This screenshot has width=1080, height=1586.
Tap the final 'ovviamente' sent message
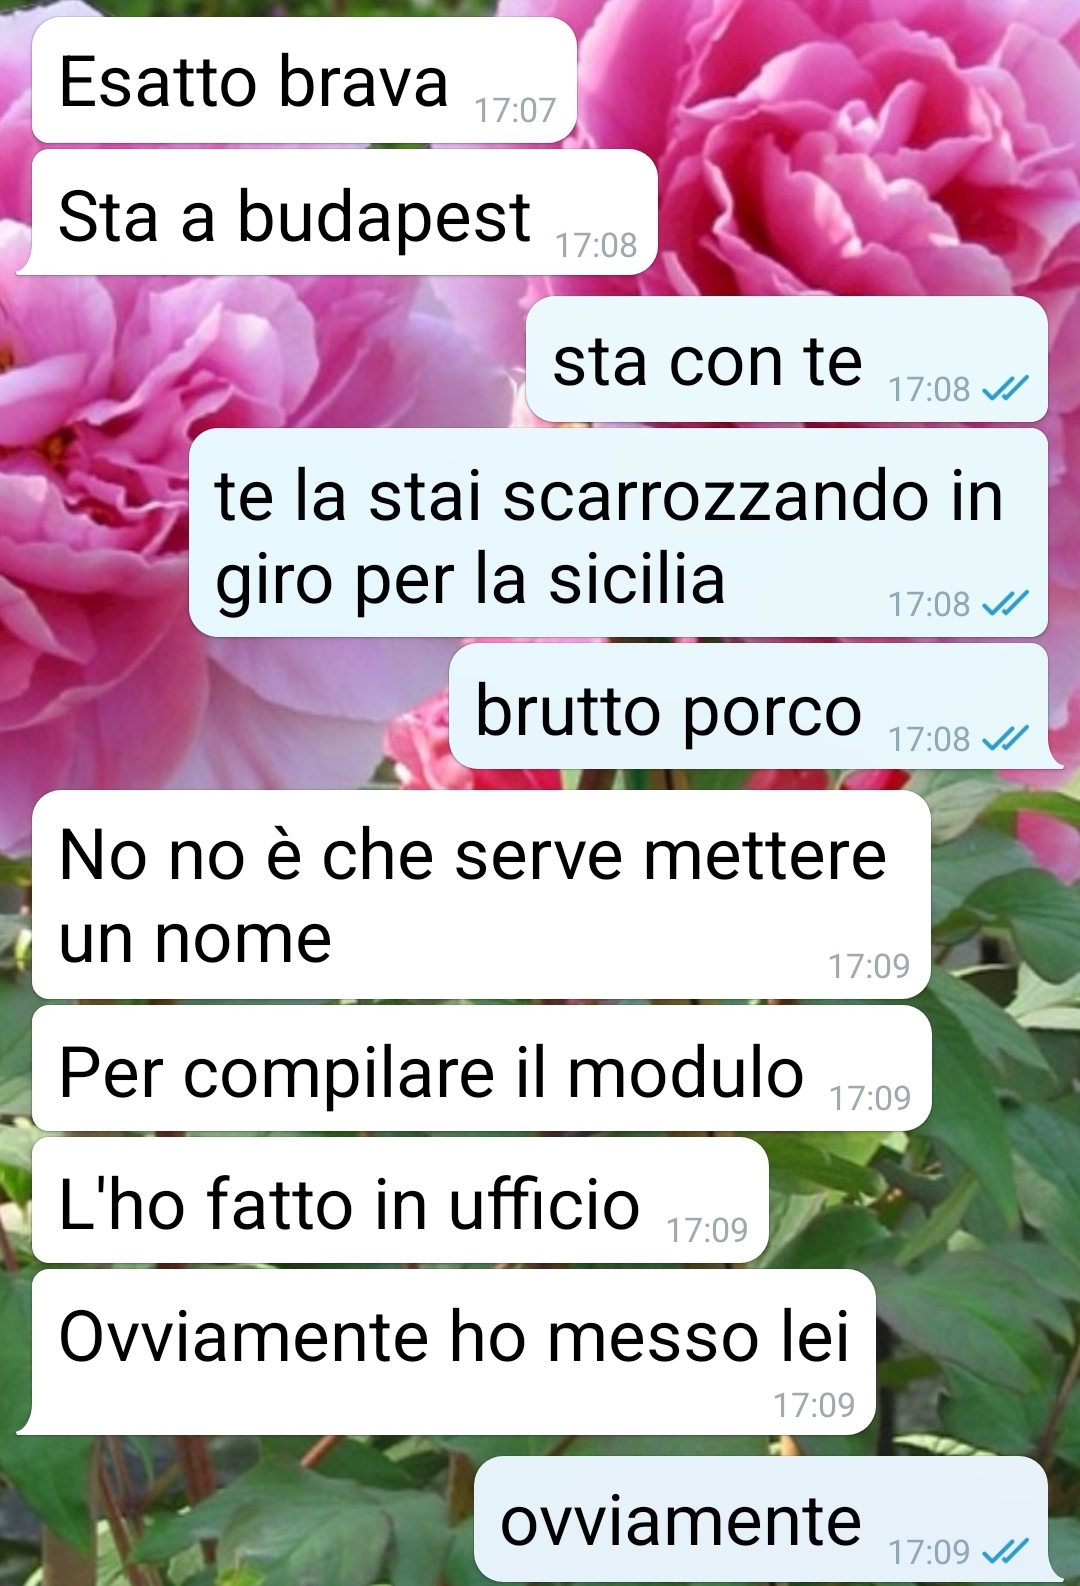768,1519
